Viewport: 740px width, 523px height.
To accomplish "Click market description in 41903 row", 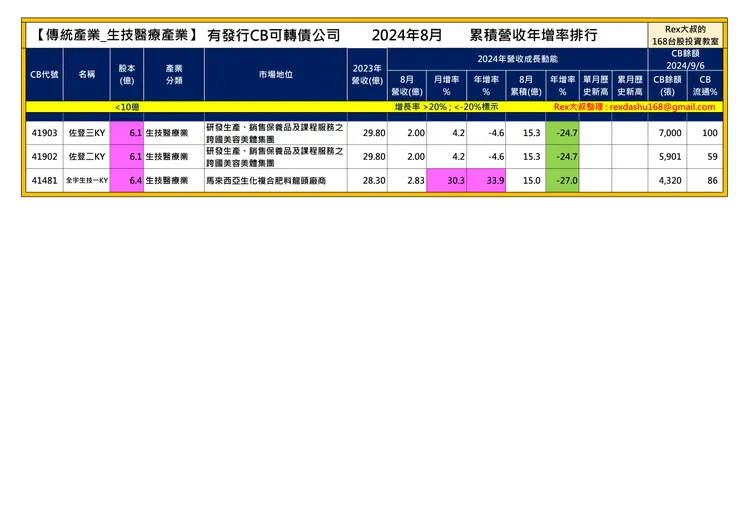I will (275, 133).
